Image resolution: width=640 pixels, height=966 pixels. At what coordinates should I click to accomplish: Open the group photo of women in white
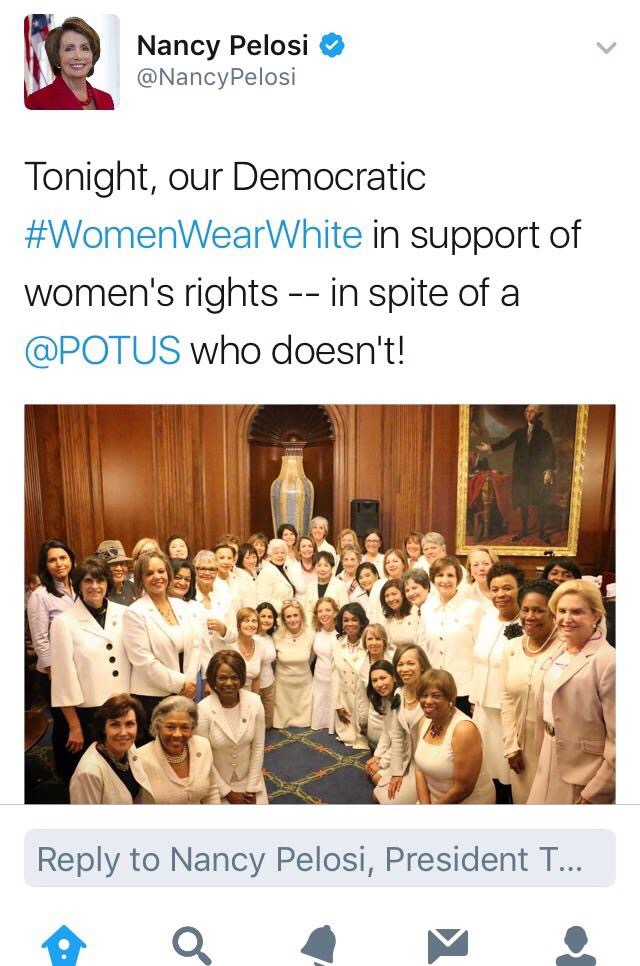coord(320,604)
